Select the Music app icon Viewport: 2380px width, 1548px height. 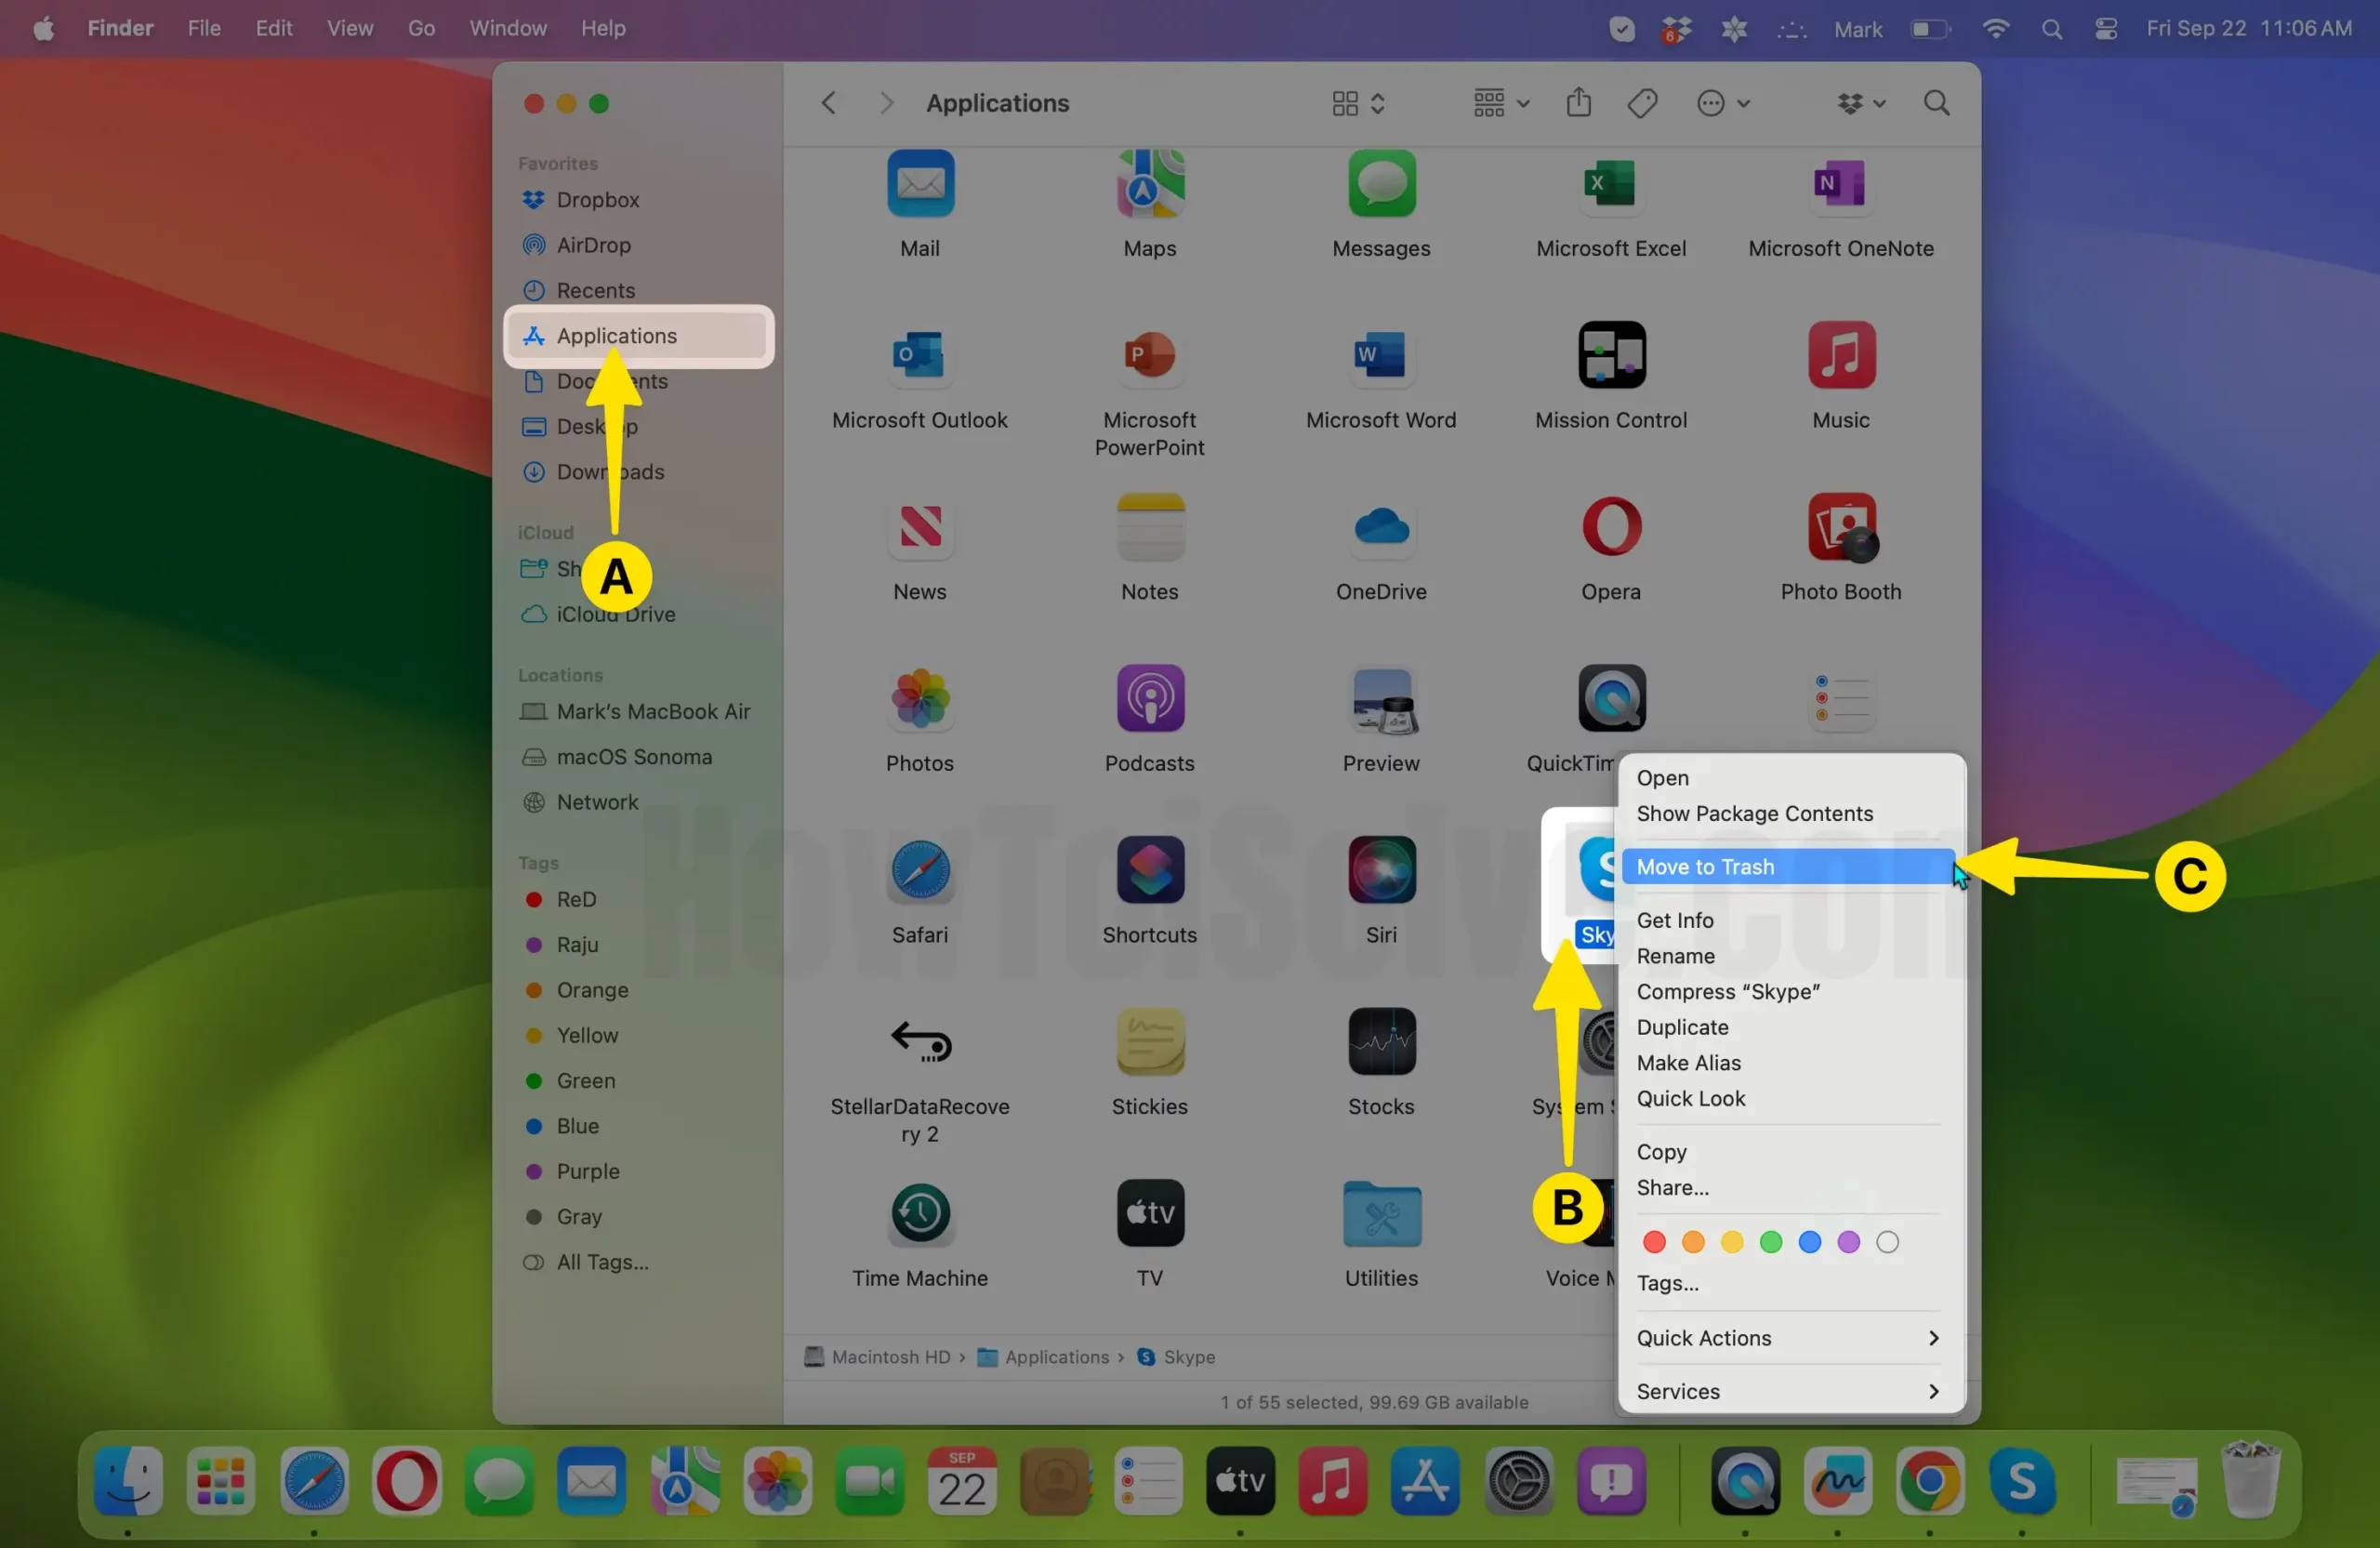(x=1841, y=355)
